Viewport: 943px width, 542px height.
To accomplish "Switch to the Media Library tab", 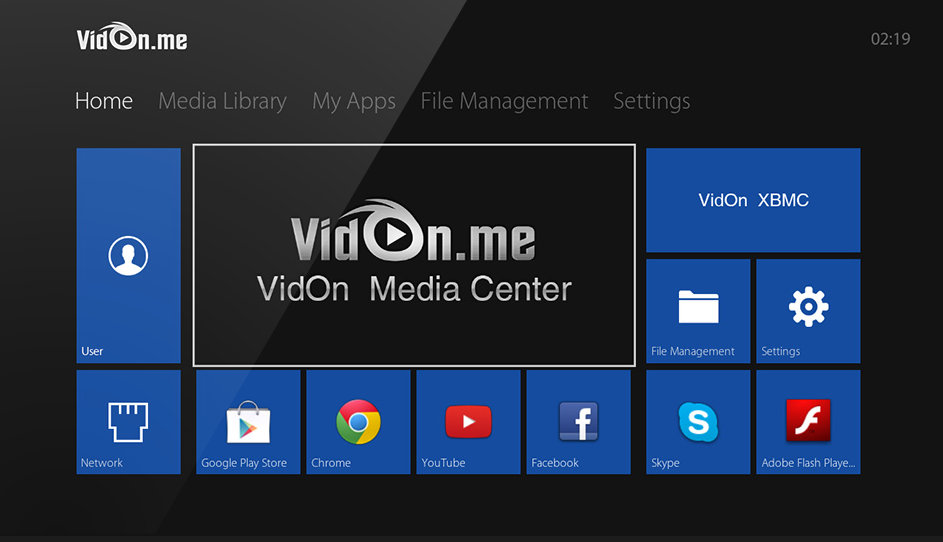I will click(222, 101).
